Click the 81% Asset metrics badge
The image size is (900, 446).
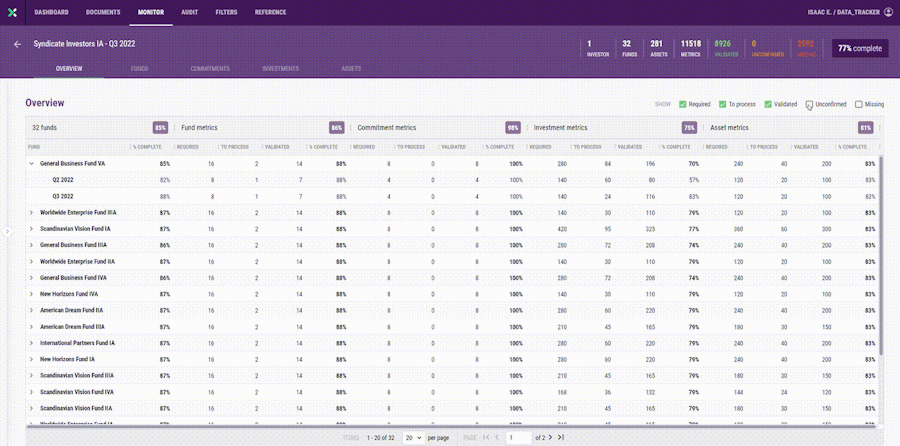pyautogui.click(x=866, y=127)
